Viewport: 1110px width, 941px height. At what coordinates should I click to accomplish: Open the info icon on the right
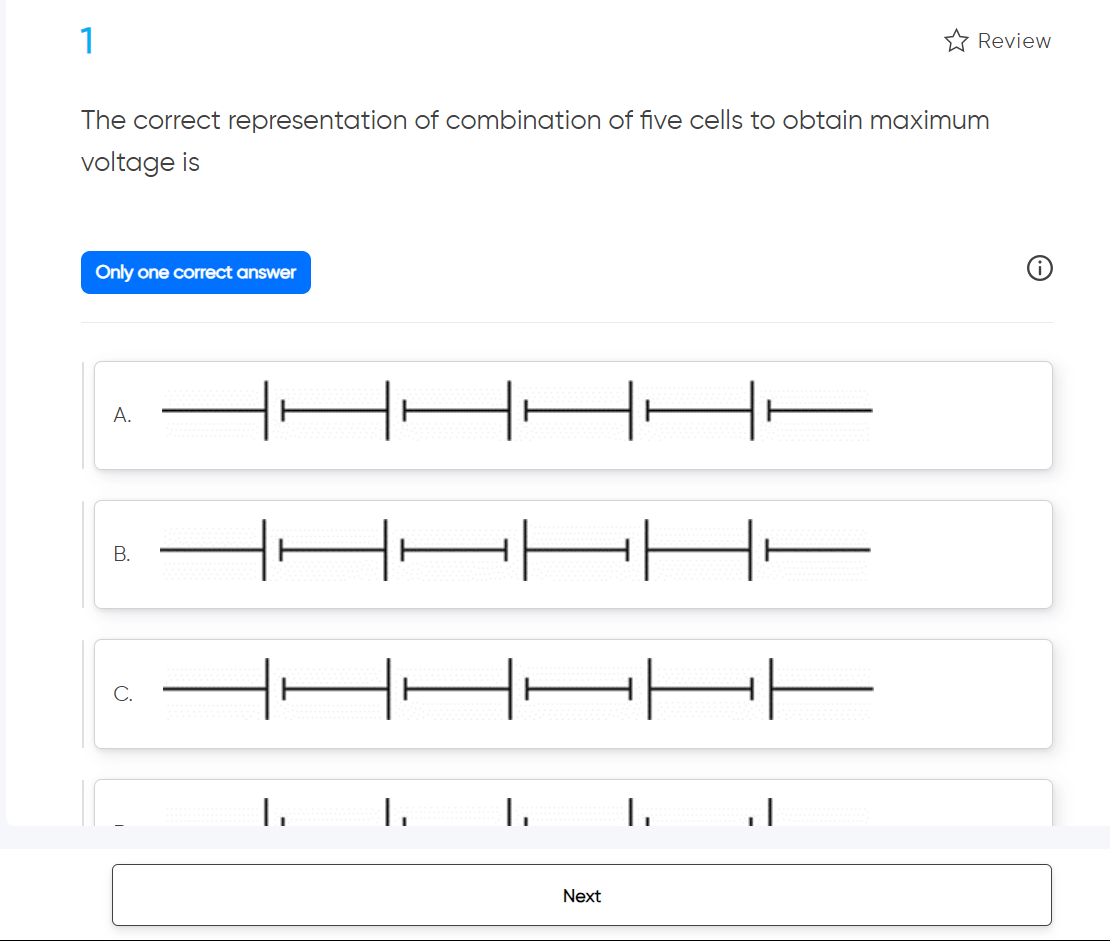pos(1039,269)
